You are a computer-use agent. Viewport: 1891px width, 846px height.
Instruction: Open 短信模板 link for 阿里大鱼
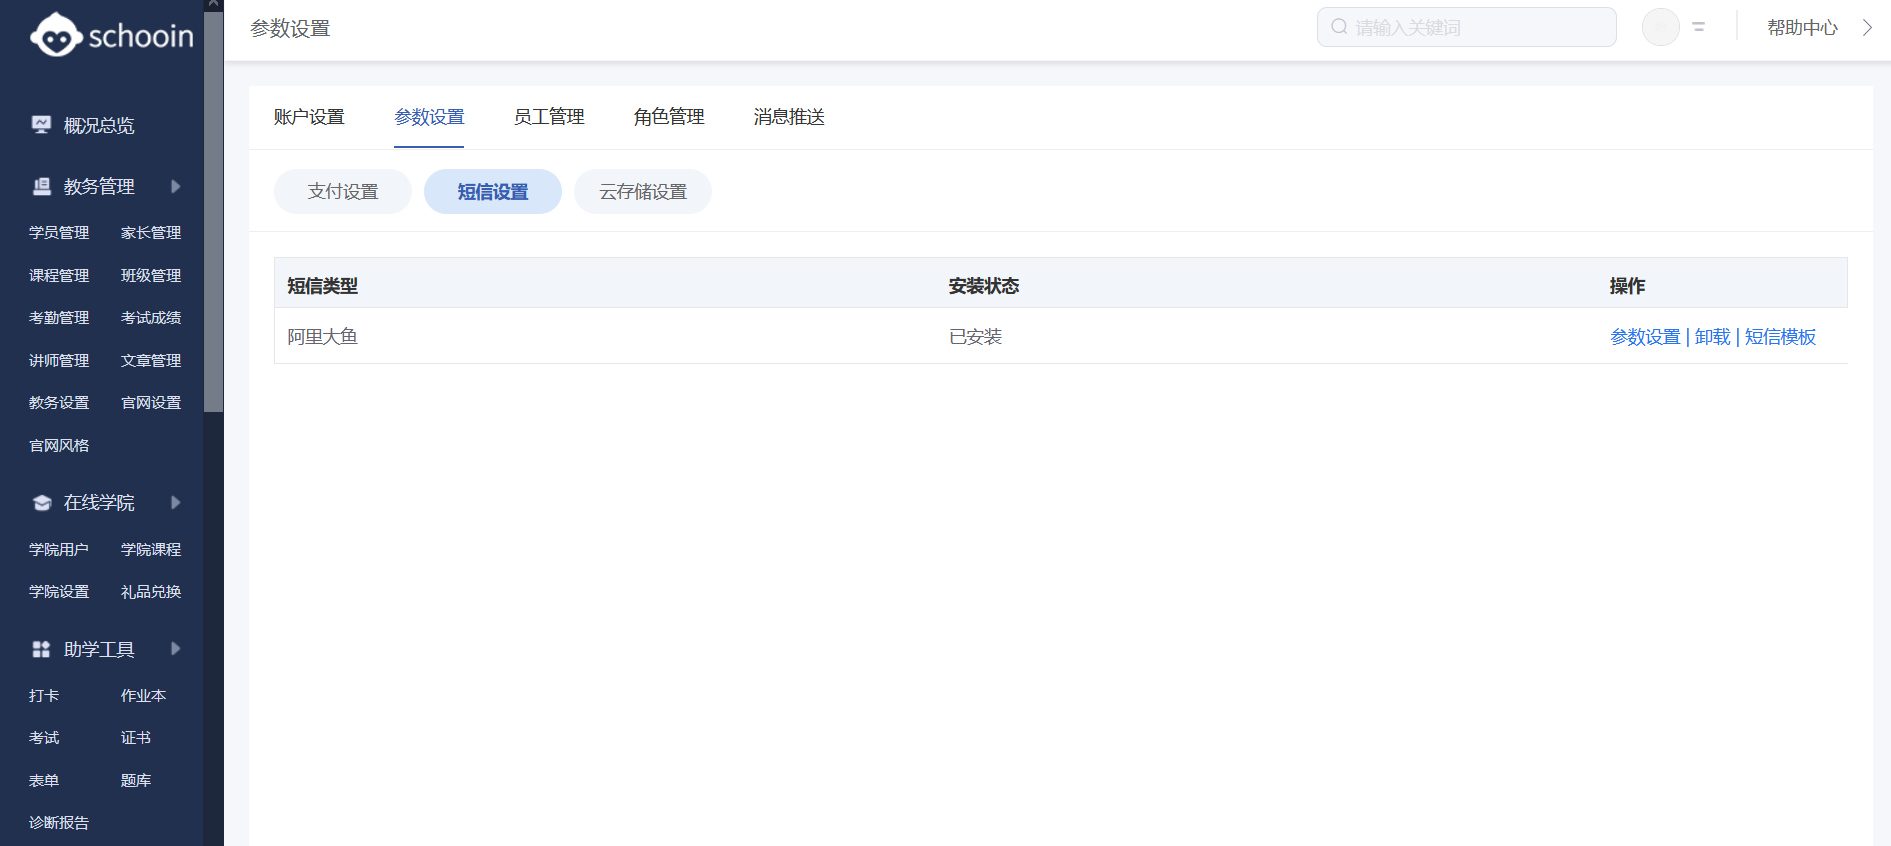click(x=1780, y=337)
